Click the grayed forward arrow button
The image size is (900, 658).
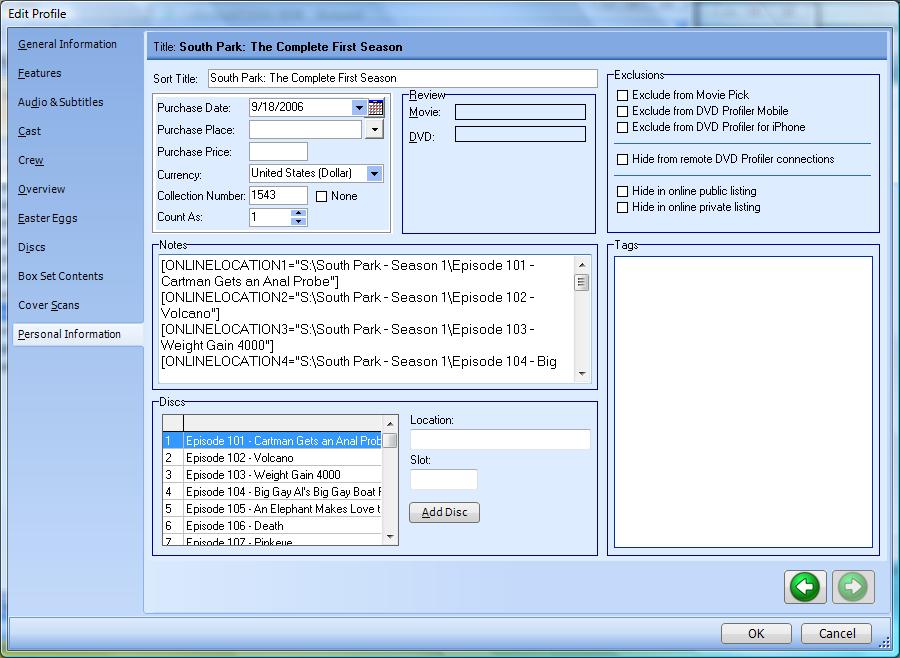pyautogui.click(x=853, y=587)
